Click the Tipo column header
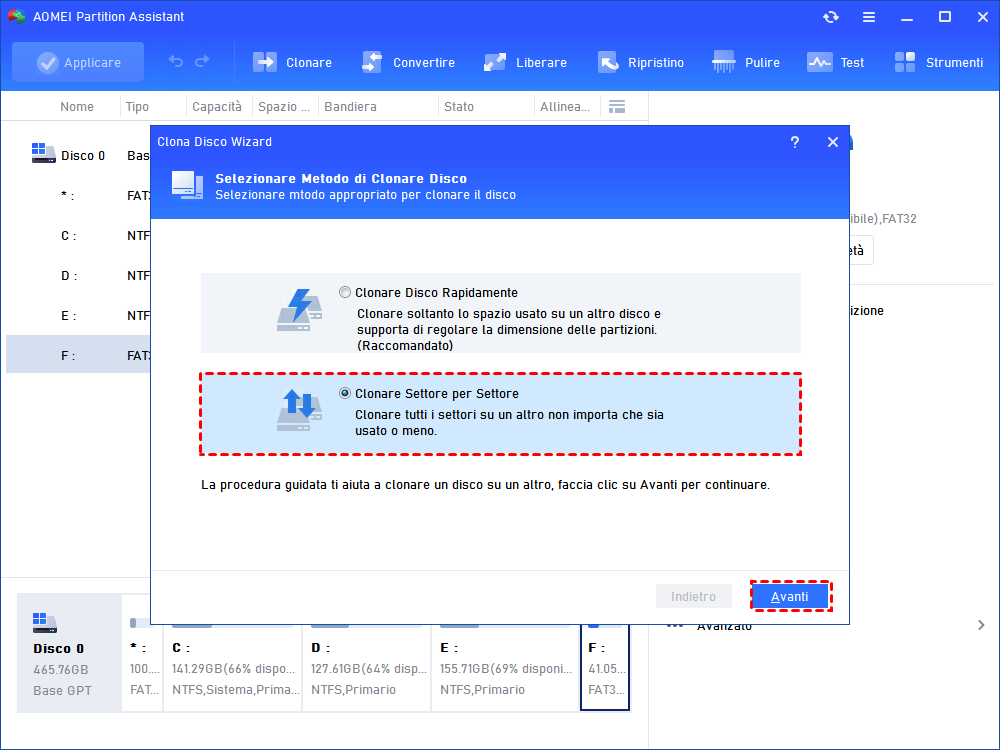Viewport: 1000px width, 750px height. [137, 107]
